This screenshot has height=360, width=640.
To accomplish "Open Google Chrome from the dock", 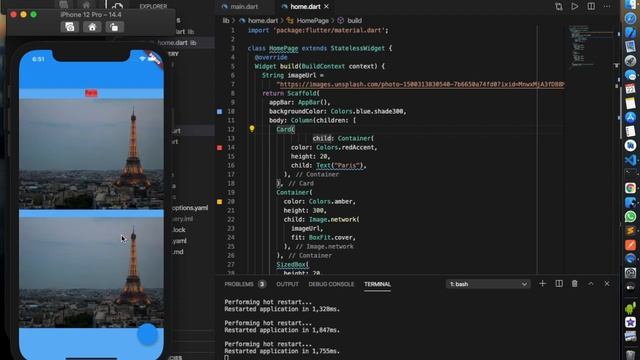I will click(x=631, y=188).
